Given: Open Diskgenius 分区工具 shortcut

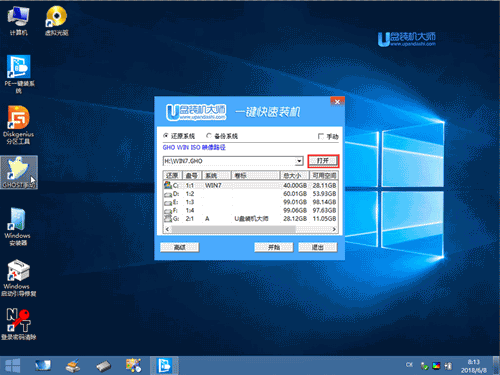Looking at the screenshot, I should point(18,125).
